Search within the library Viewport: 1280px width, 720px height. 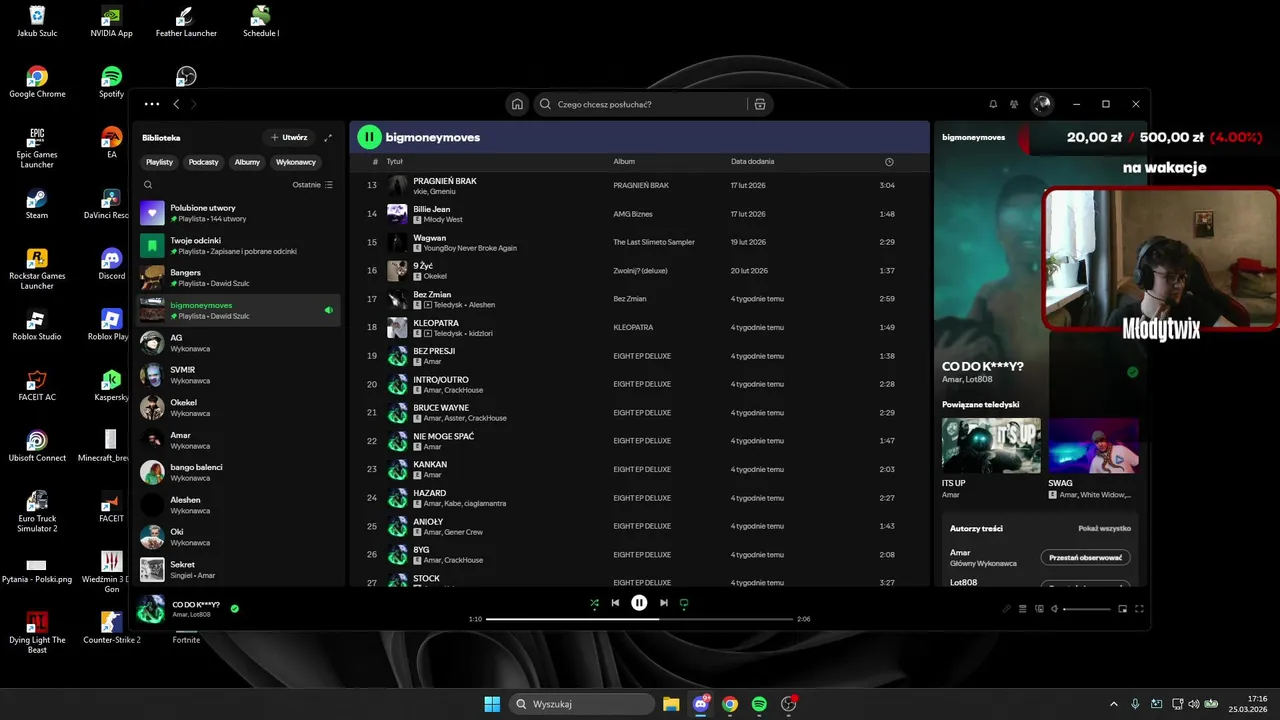(148, 185)
